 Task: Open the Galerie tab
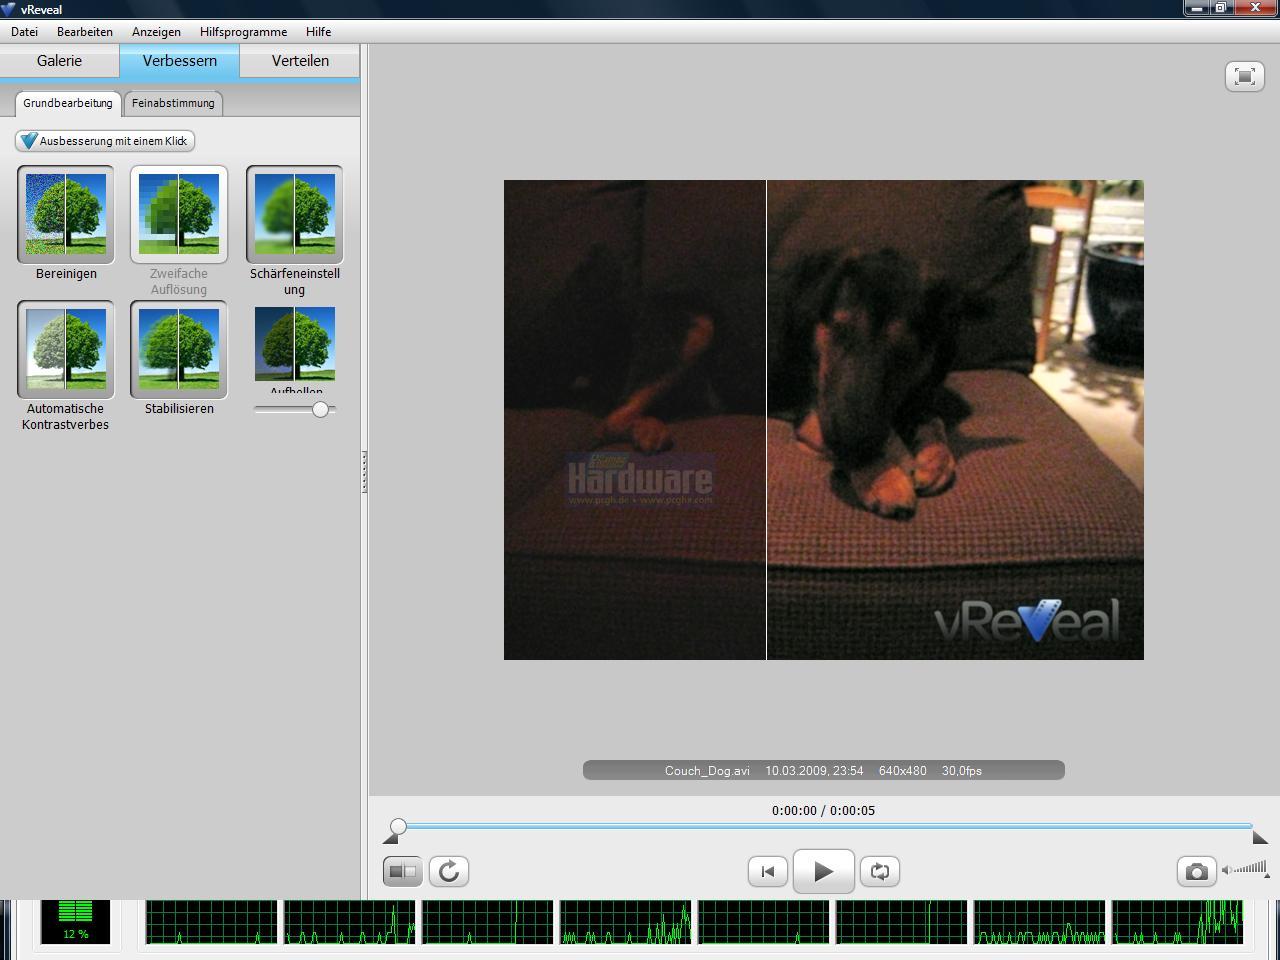(x=59, y=61)
